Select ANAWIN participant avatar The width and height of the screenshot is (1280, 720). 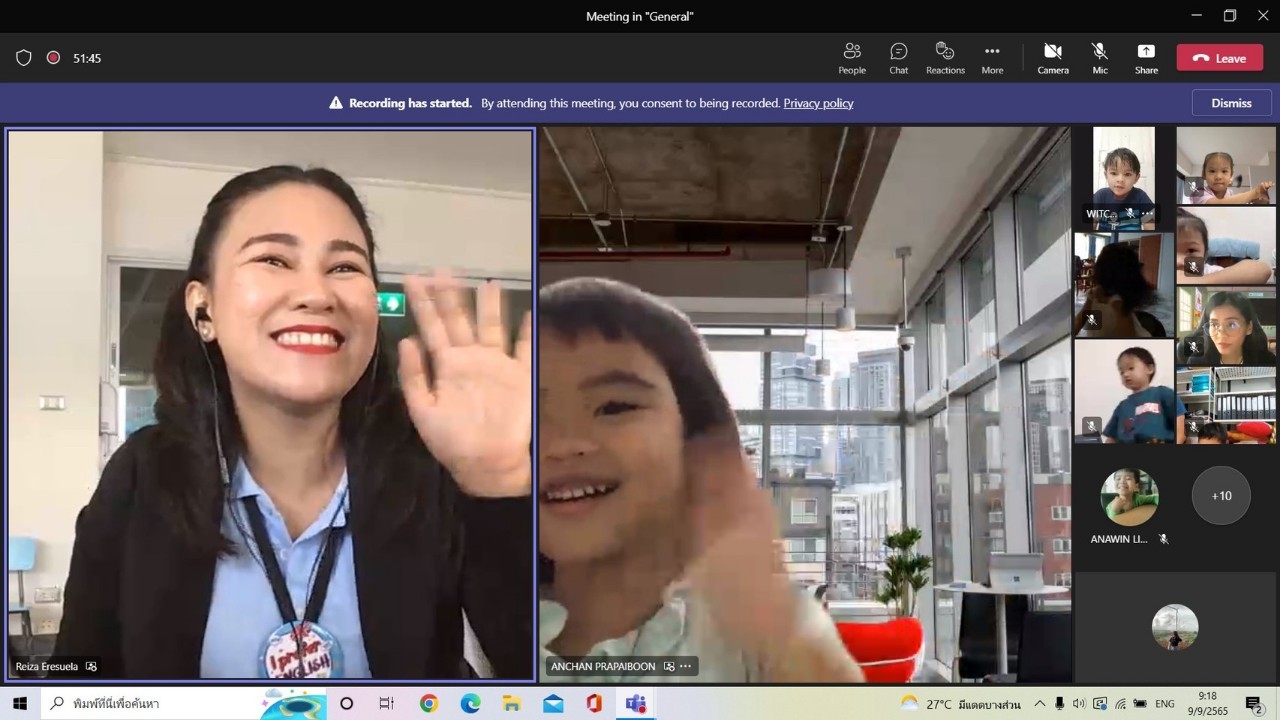tap(1129, 496)
